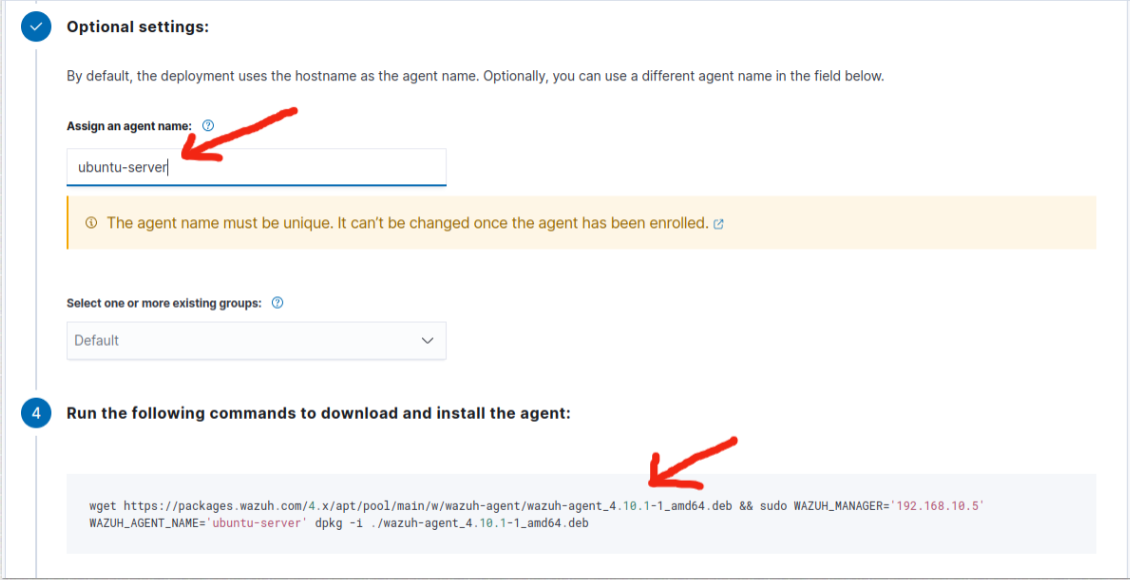Click the wget keyword in code block
Screen dimensions: 1130x580
click(x=103, y=506)
